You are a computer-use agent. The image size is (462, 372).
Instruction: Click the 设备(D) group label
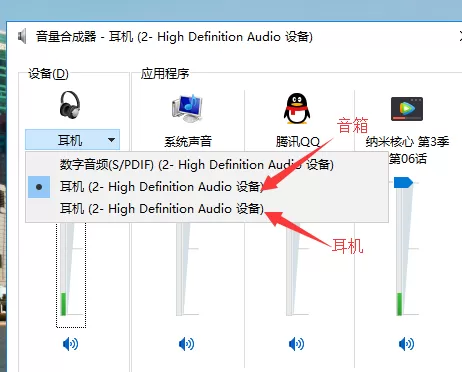coord(48,74)
